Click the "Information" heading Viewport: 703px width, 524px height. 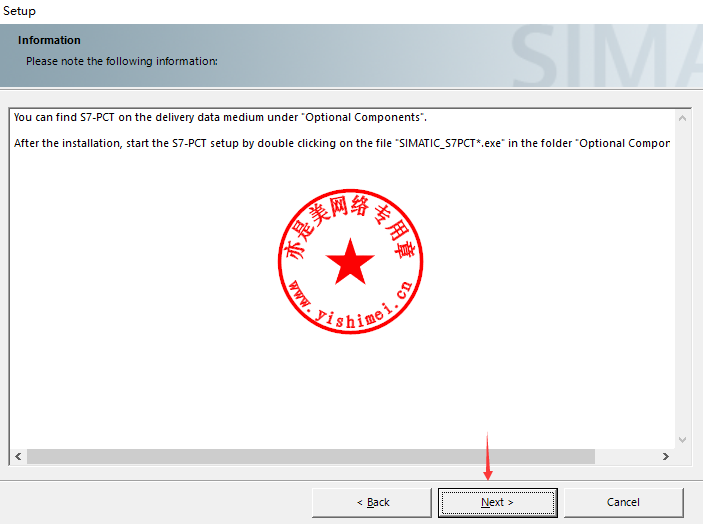(x=49, y=40)
